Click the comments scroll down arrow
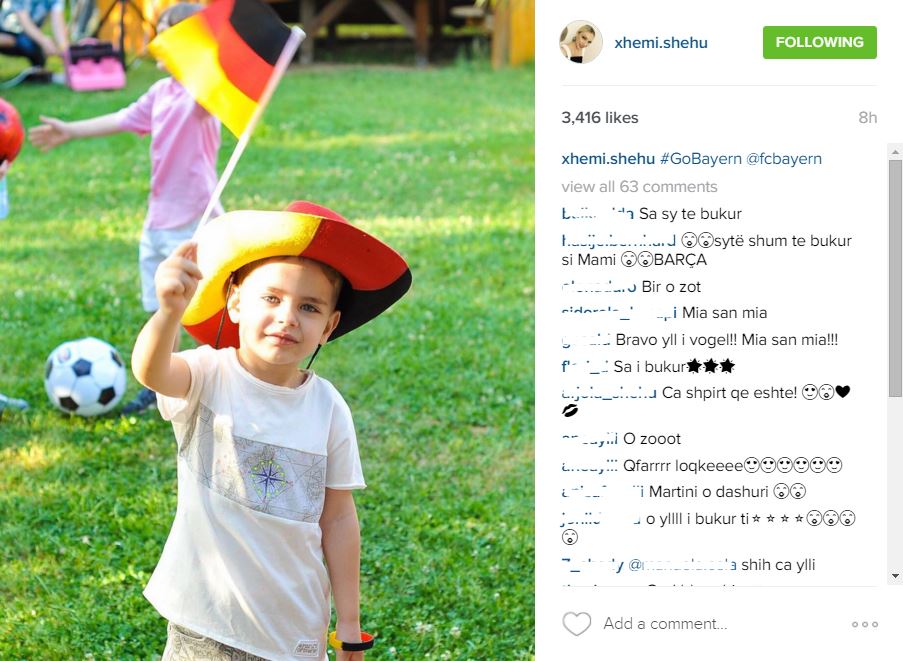903x661 pixels. pyautogui.click(x=895, y=575)
